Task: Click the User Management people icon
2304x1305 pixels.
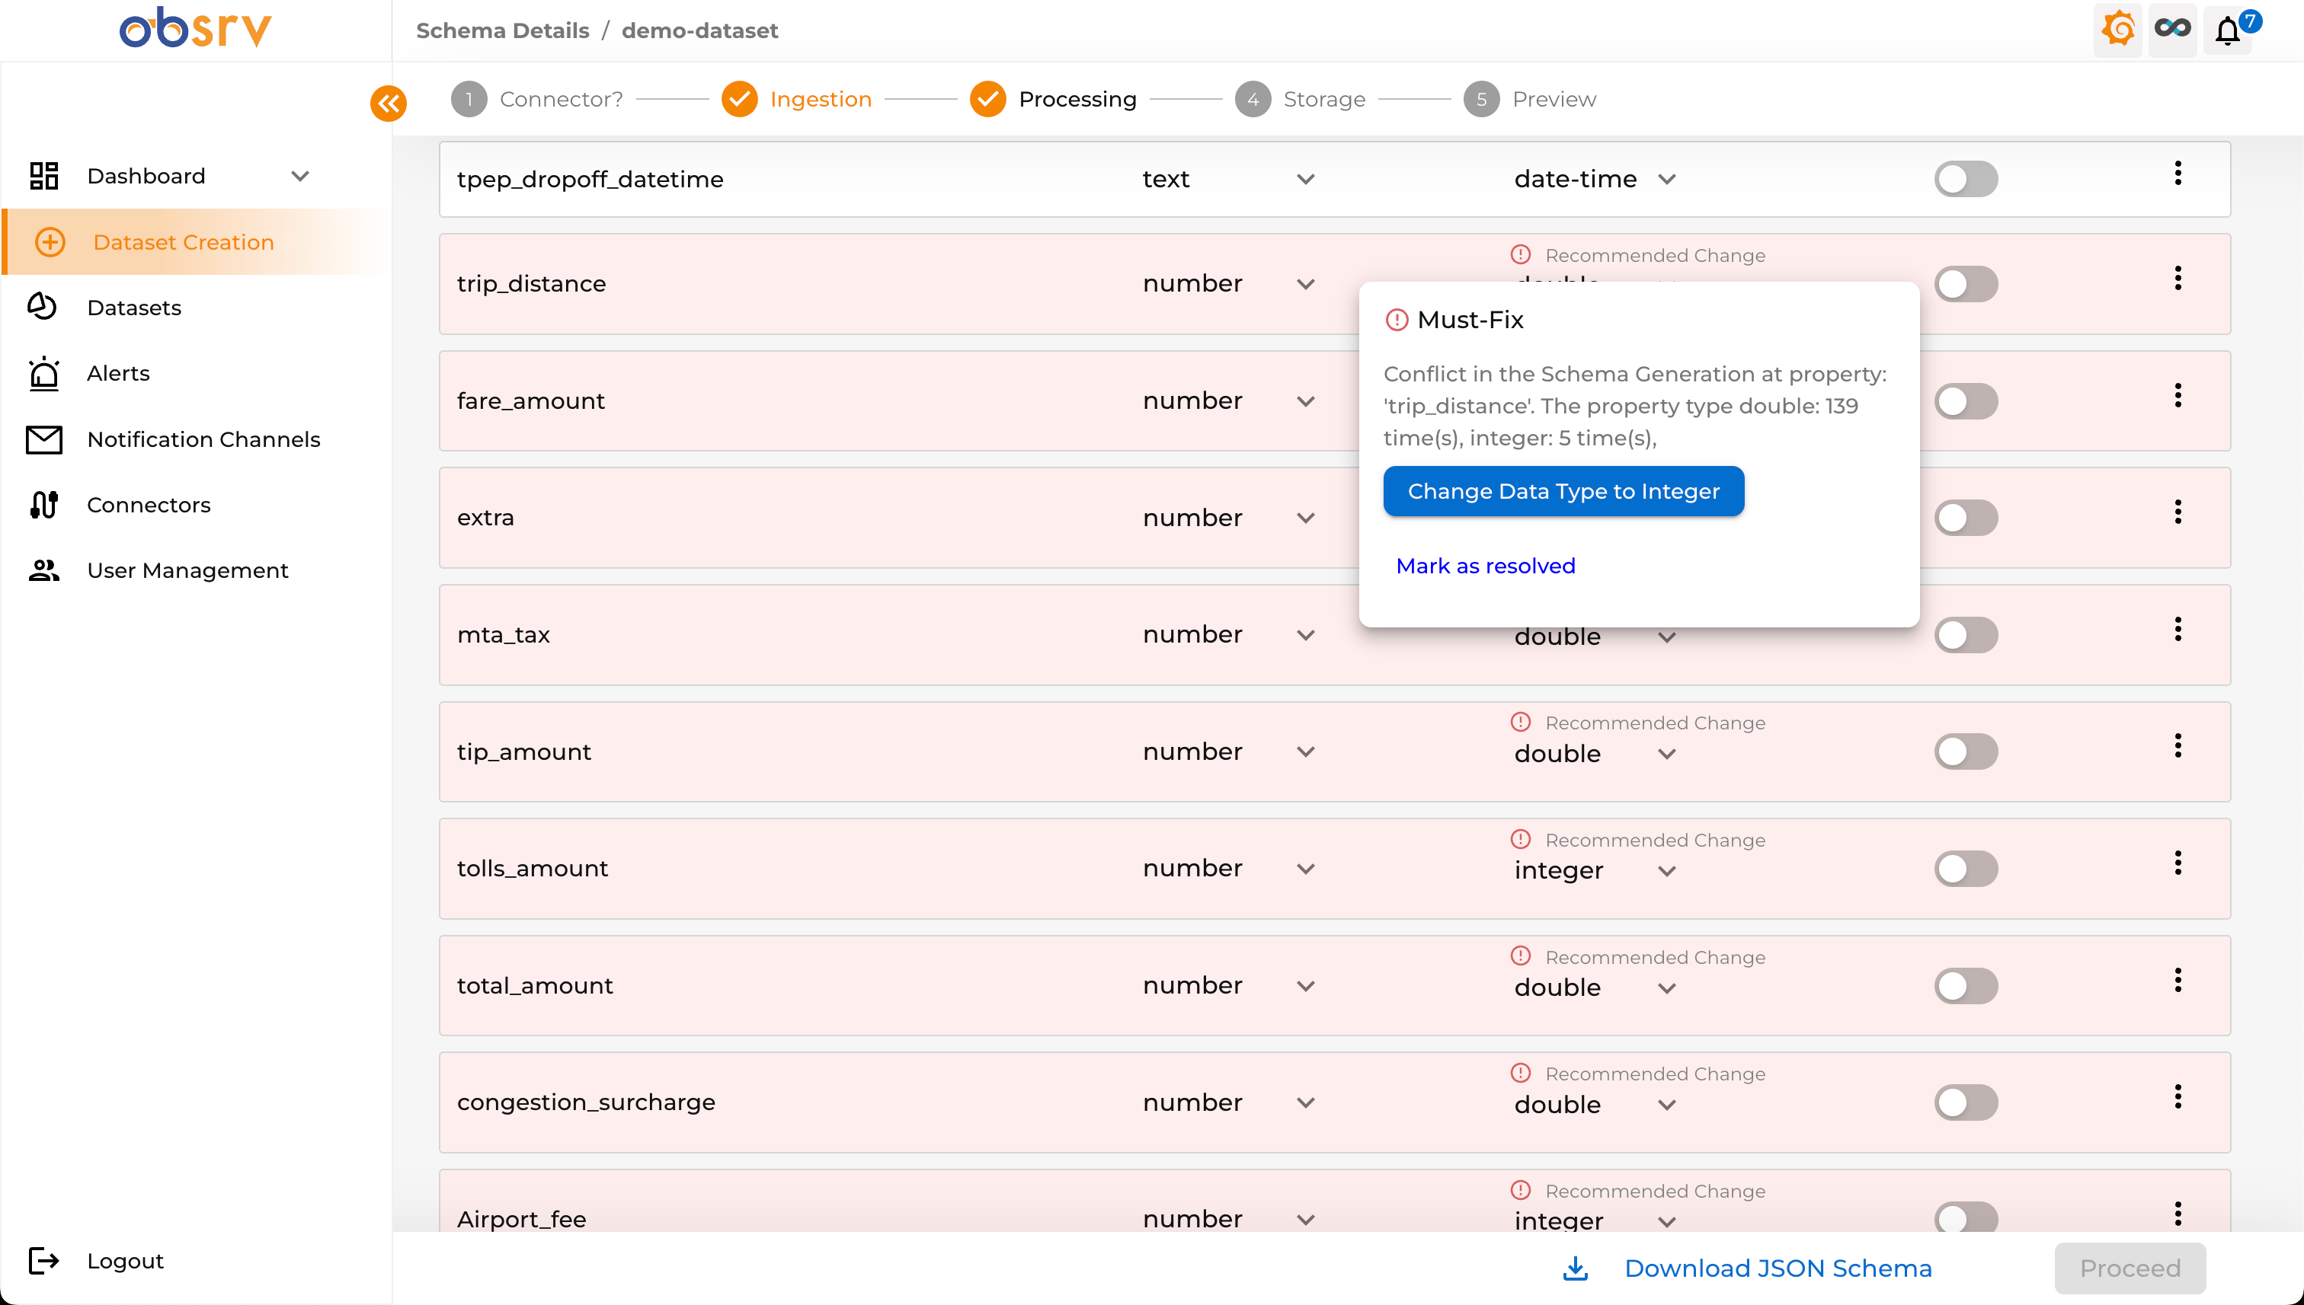Action: (x=43, y=570)
